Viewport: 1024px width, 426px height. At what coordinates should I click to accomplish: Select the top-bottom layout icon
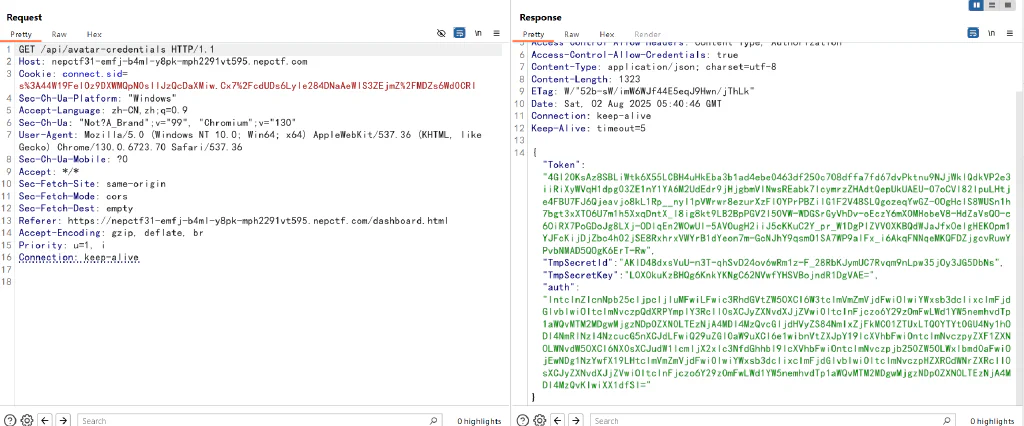coord(992,5)
